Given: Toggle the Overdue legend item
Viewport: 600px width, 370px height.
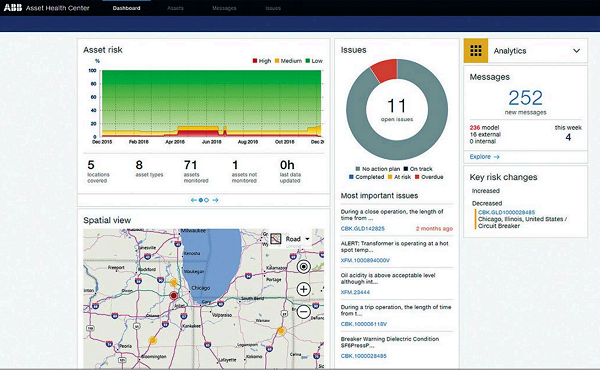Looking at the screenshot, I should pyautogui.click(x=429, y=177).
